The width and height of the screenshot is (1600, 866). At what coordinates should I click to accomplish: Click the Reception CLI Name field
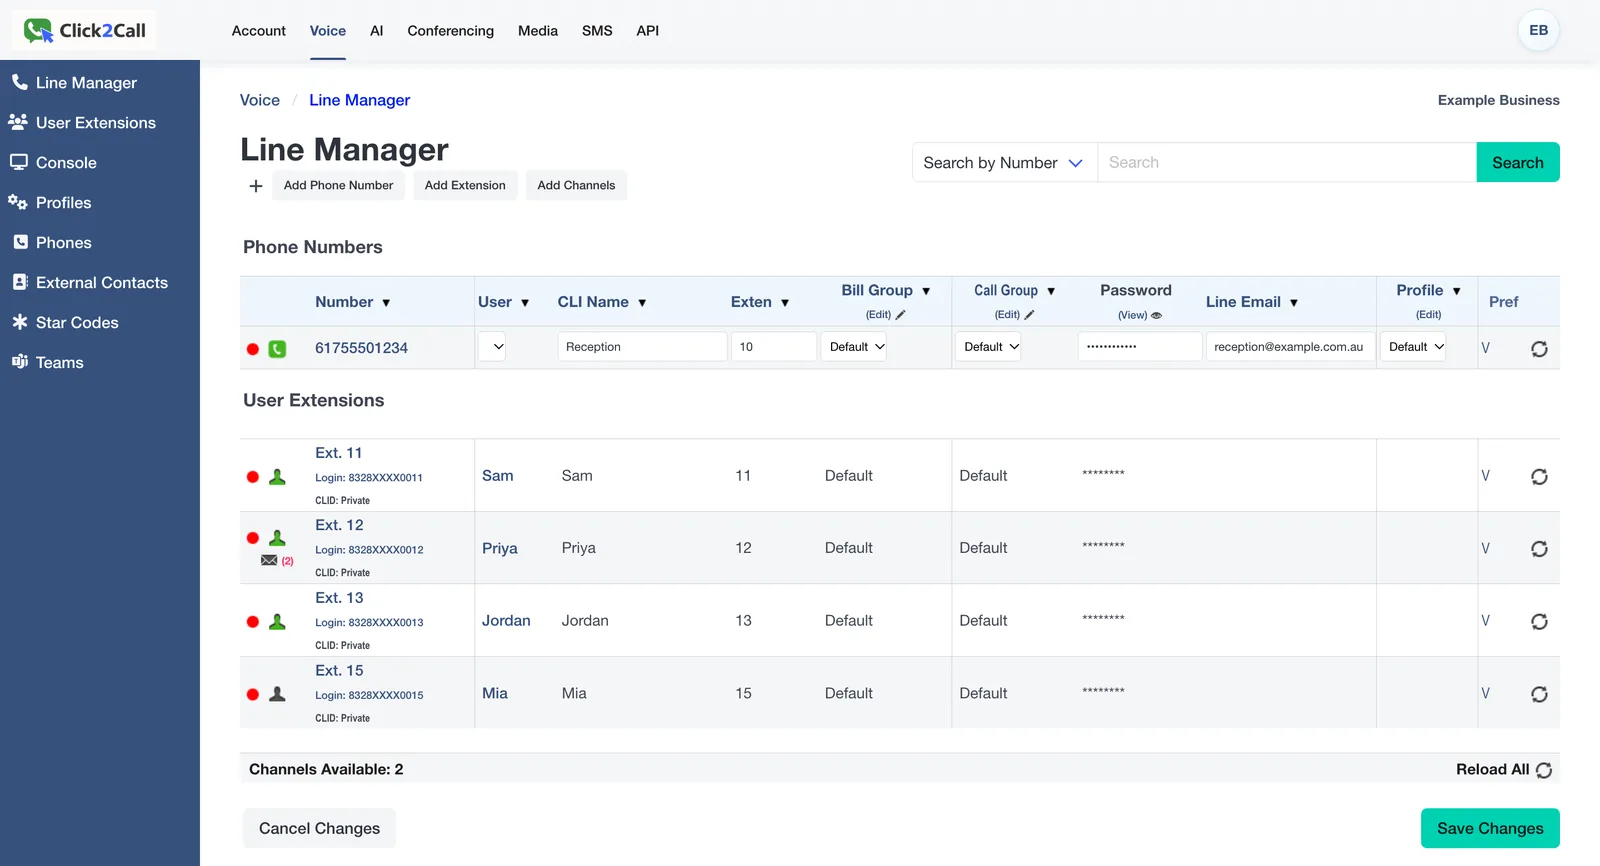pyautogui.click(x=642, y=347)
